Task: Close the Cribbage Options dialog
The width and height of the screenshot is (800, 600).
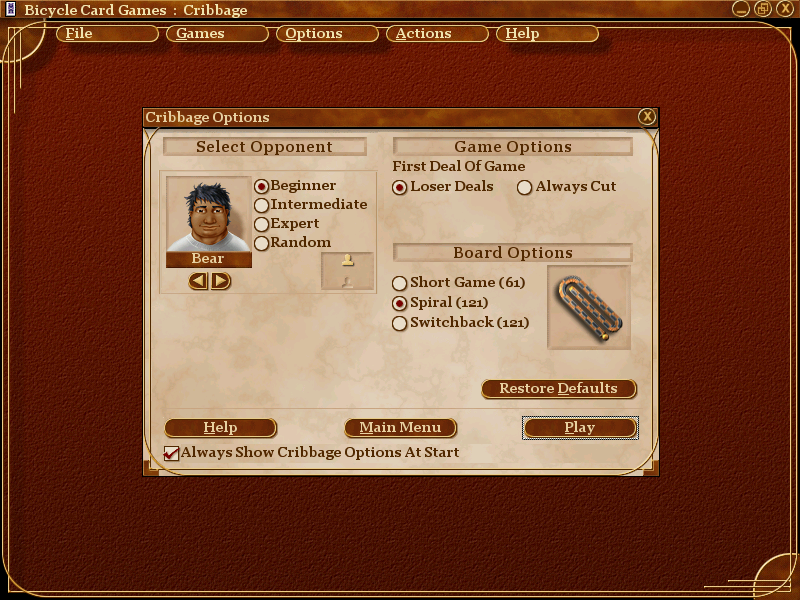Action: click(647, 117)
